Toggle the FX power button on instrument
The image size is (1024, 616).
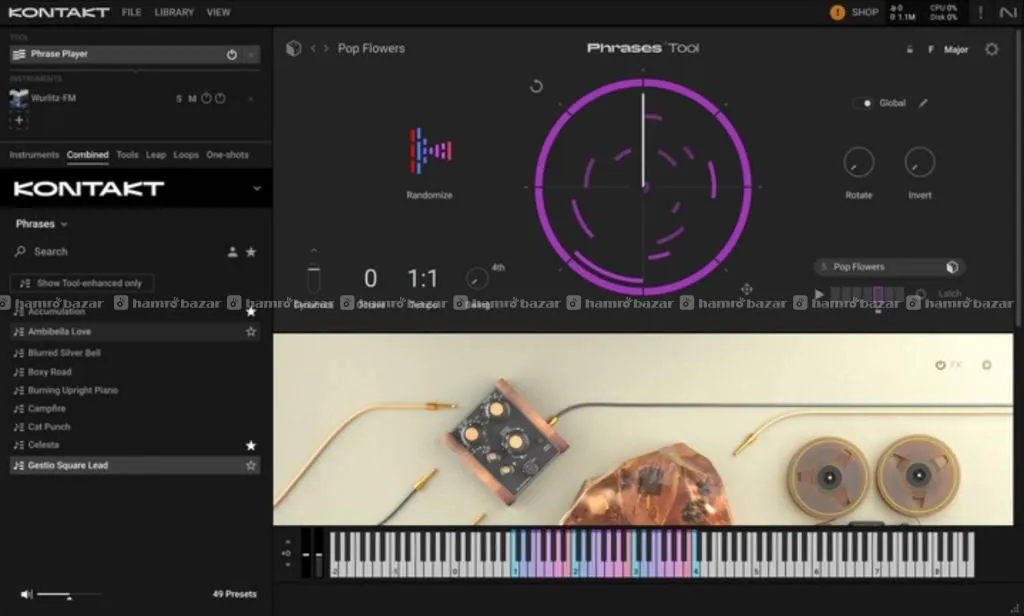940,365
